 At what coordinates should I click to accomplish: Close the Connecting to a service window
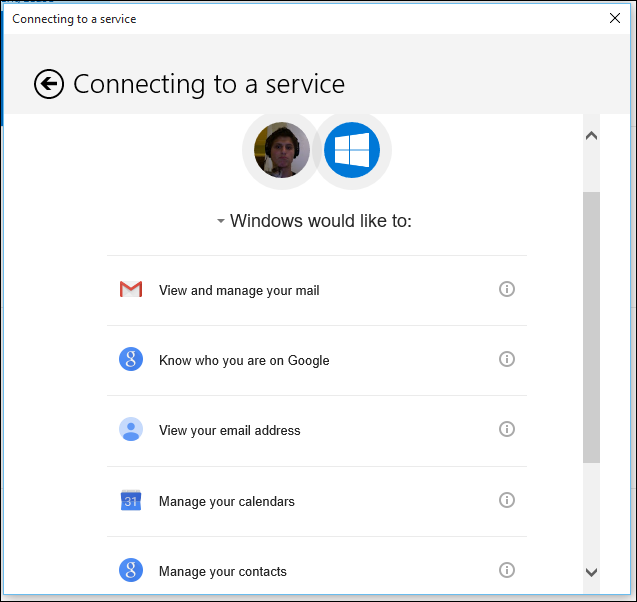pyautogui.click(x=614, y=18)
